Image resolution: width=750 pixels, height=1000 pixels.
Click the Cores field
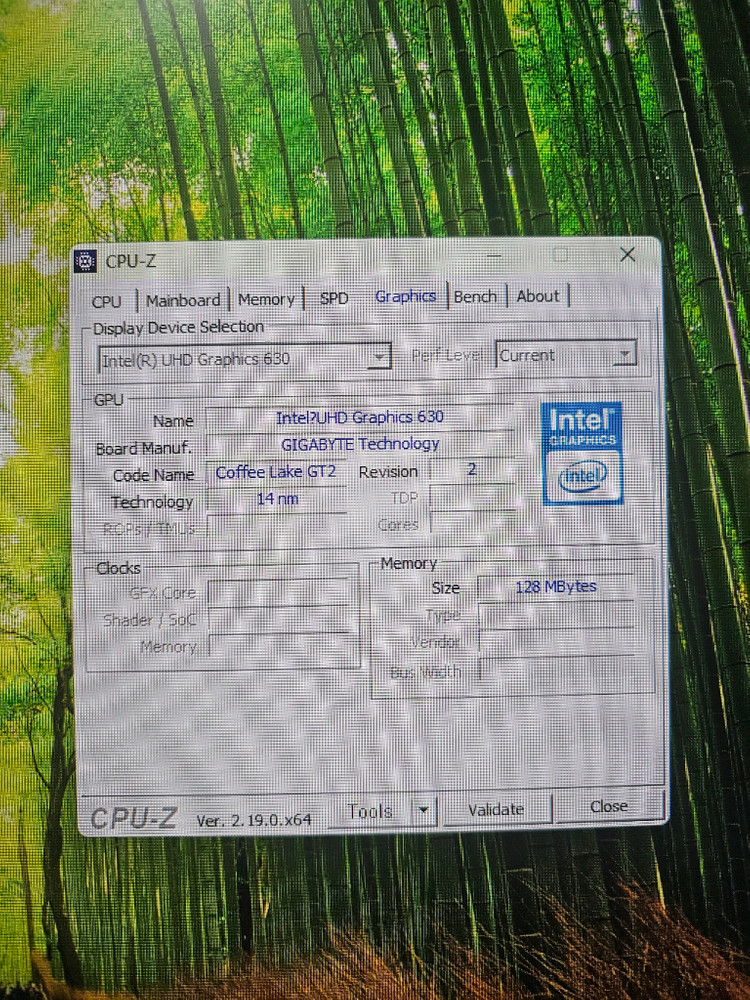click(x=473, y=523)
